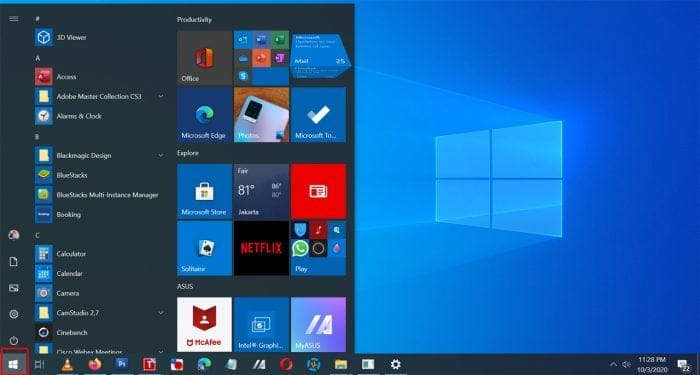The height and width of the screenshot is (375, 700).
Task: Open Firefox from the taskbar
Action: coord(95,365)
